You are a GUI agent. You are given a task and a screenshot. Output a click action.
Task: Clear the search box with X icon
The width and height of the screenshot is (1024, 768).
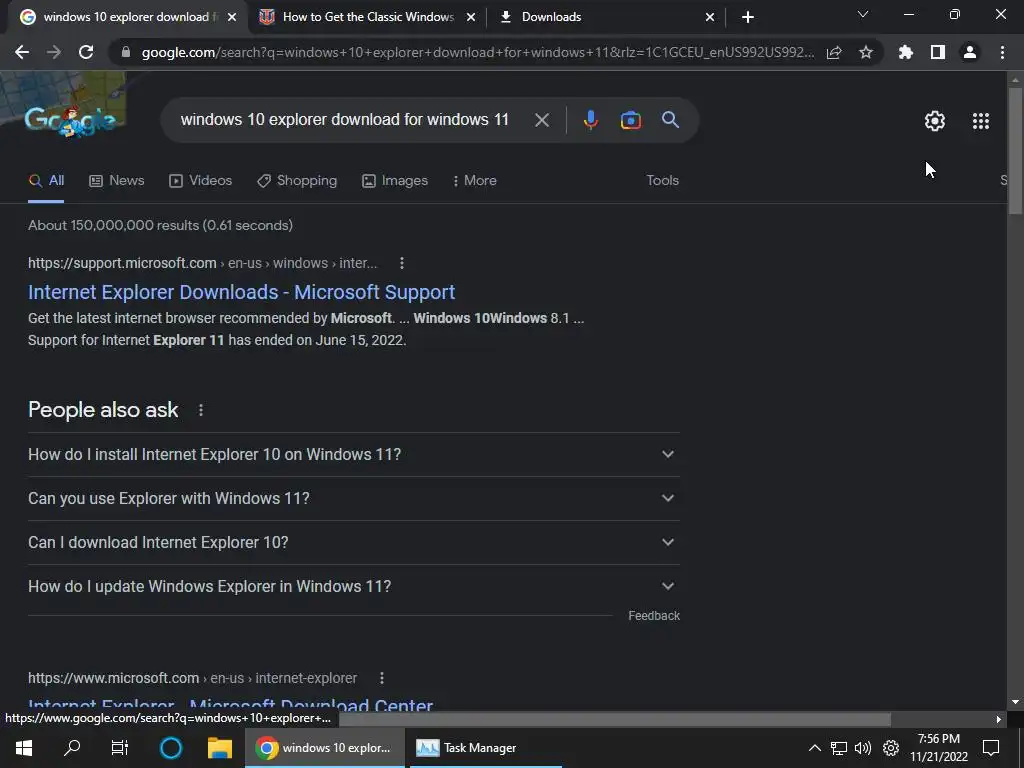(x=541, y=120)
